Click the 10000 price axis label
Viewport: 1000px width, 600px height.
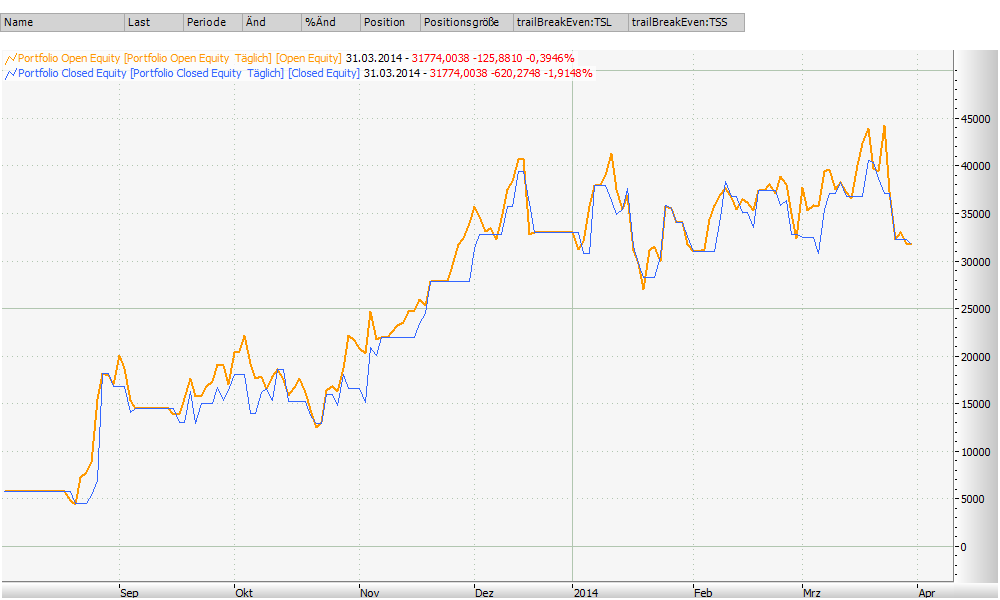point(976,452)
